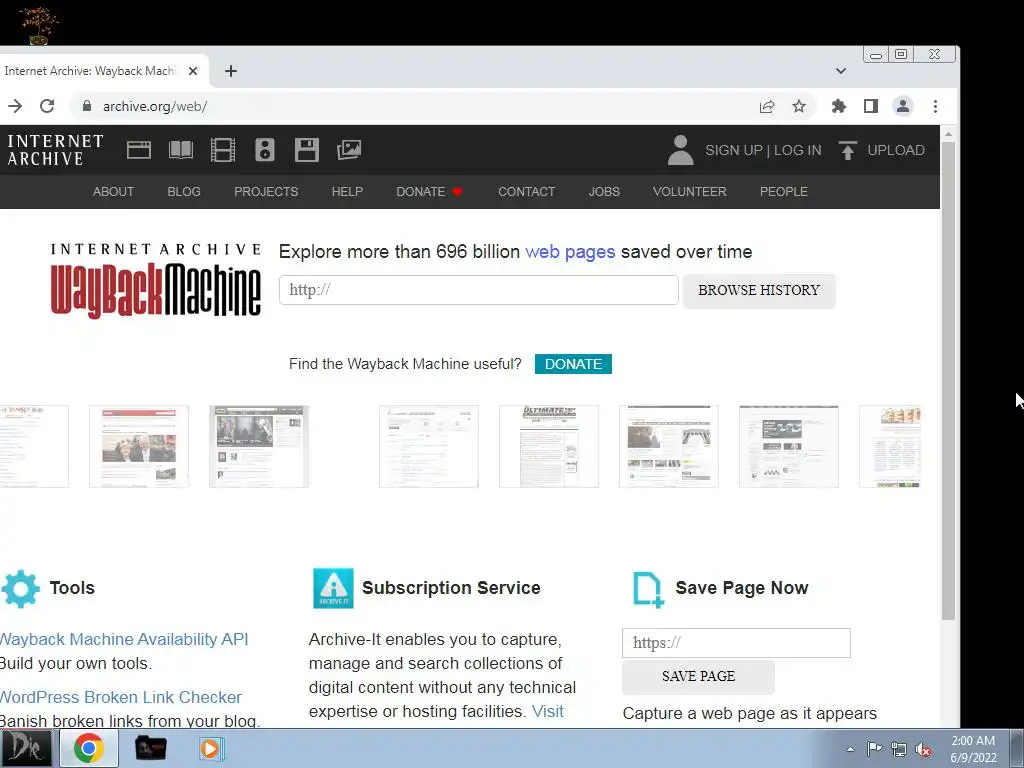
Task: Open the BLOG menu item
Action: 184,192
